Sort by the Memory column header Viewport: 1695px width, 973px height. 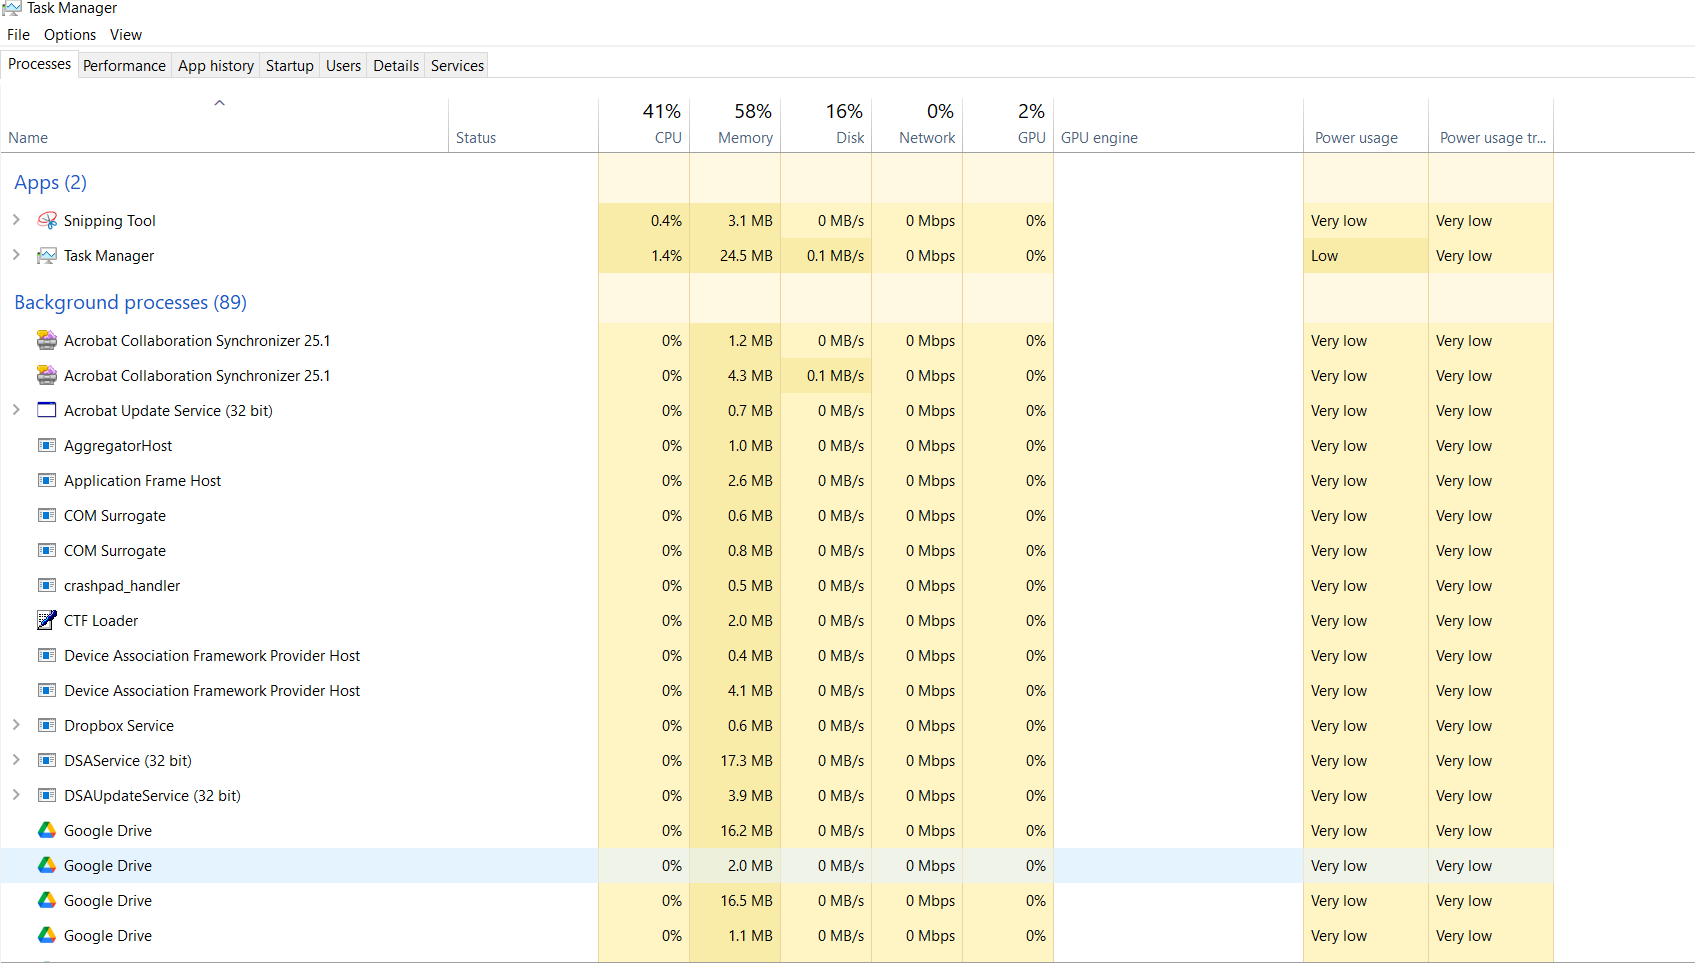[735, 125]
